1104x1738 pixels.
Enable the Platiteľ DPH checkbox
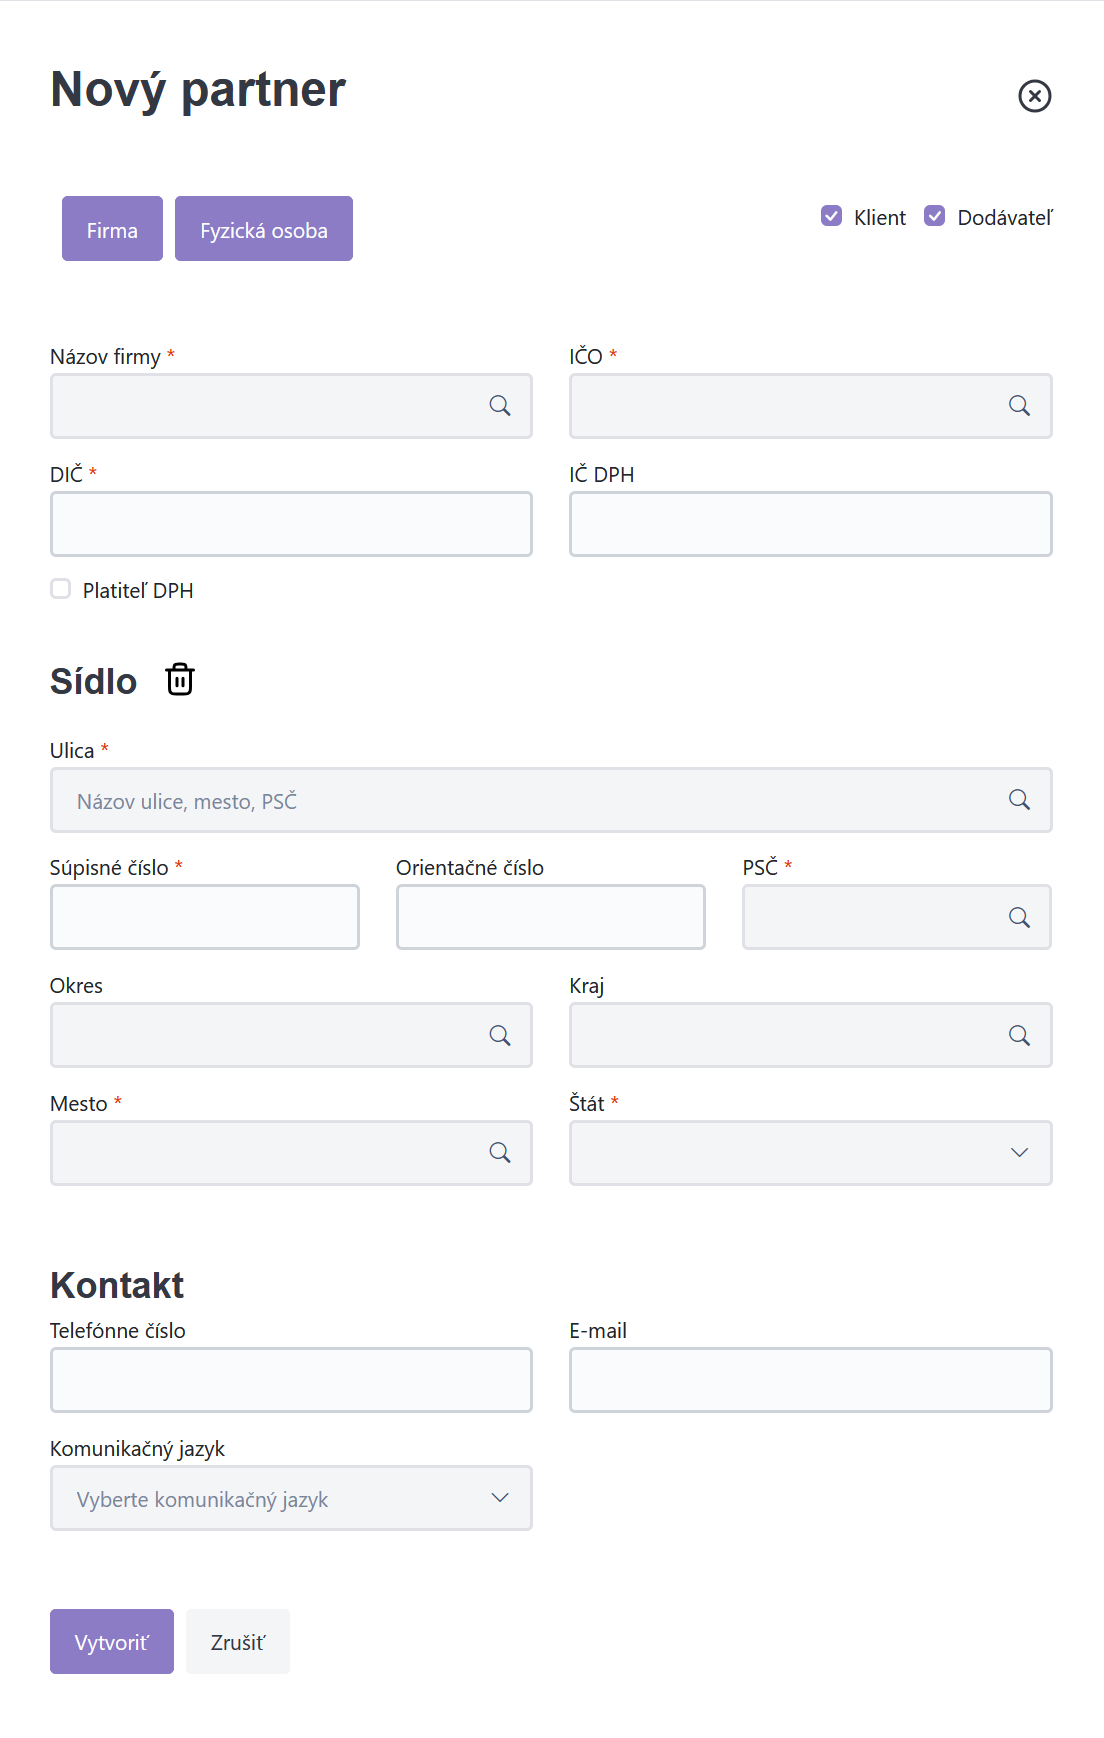point(61,589)
